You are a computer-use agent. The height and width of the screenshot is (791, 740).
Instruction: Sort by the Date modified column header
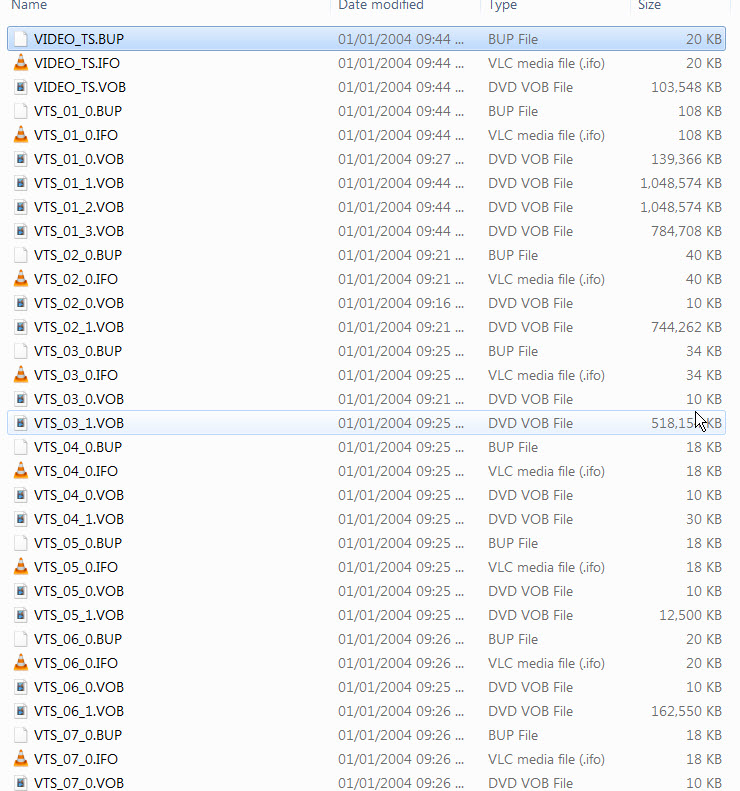click(x=381, y=6)
